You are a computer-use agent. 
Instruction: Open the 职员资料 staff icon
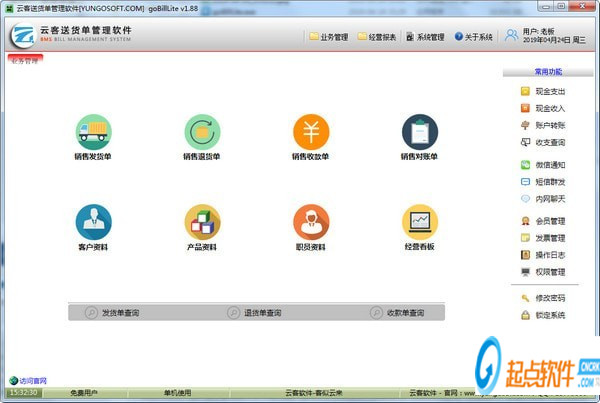[x=311, y=222]
